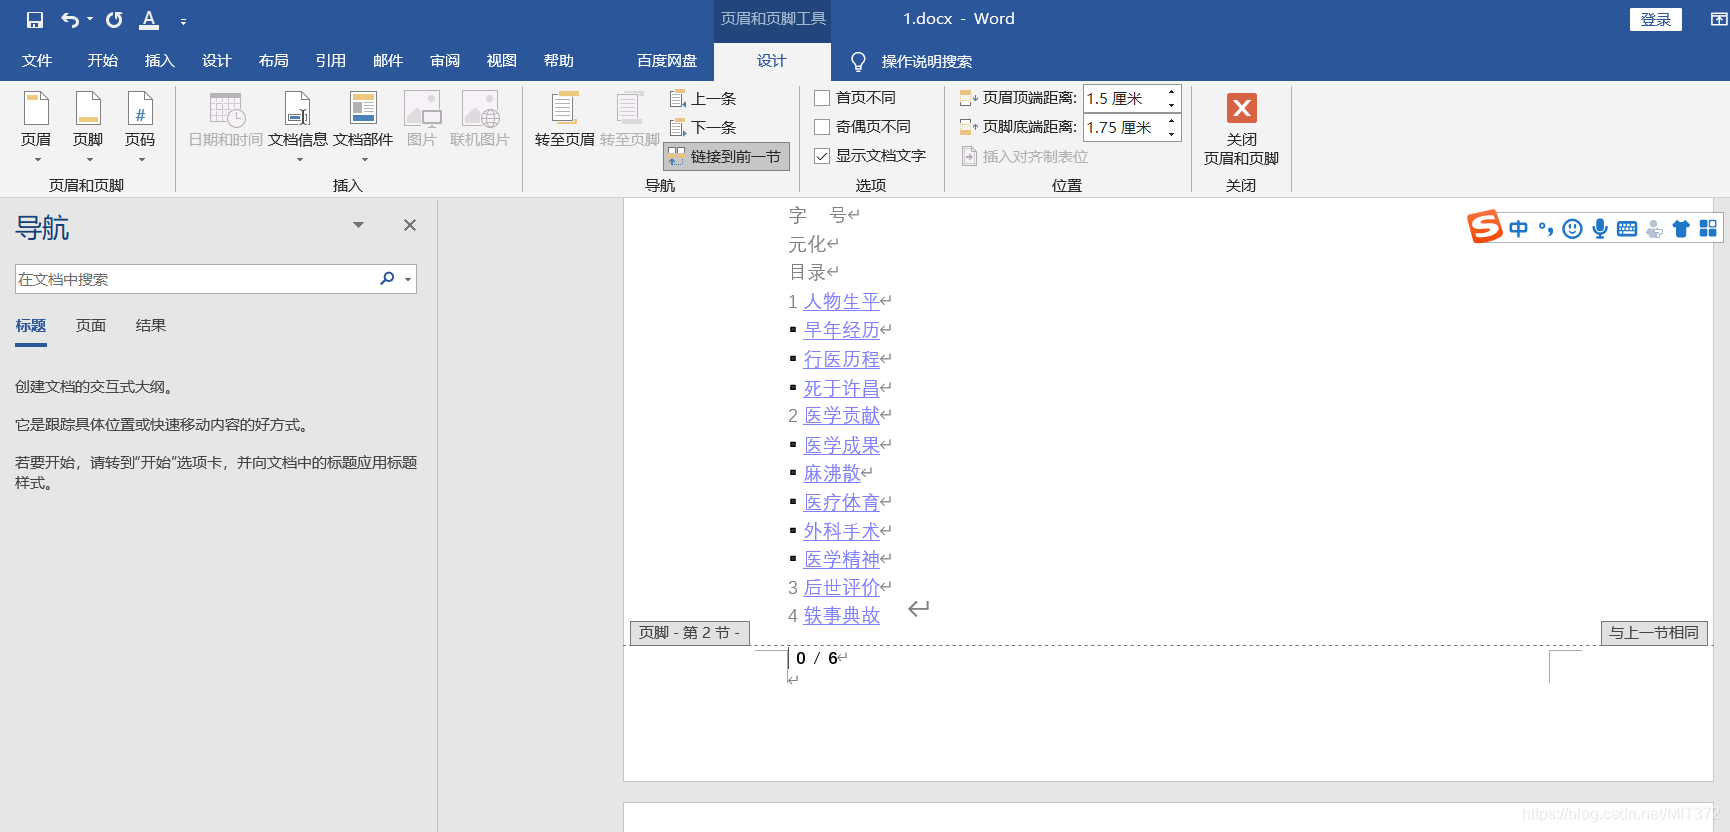Click the Save icon in quick access toolbar

point(35,20)
